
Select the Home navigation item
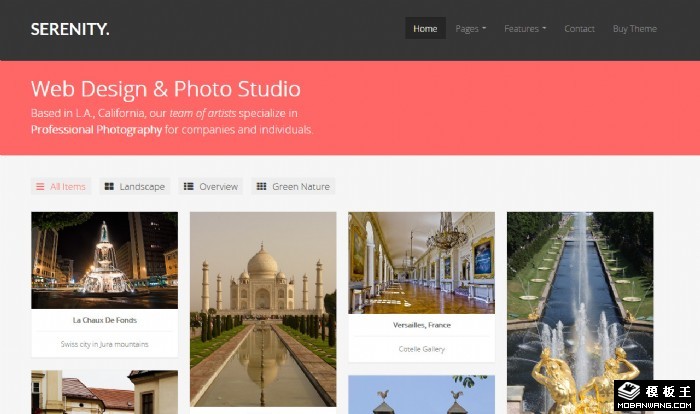pyautogui.click(x=425, y=29)
